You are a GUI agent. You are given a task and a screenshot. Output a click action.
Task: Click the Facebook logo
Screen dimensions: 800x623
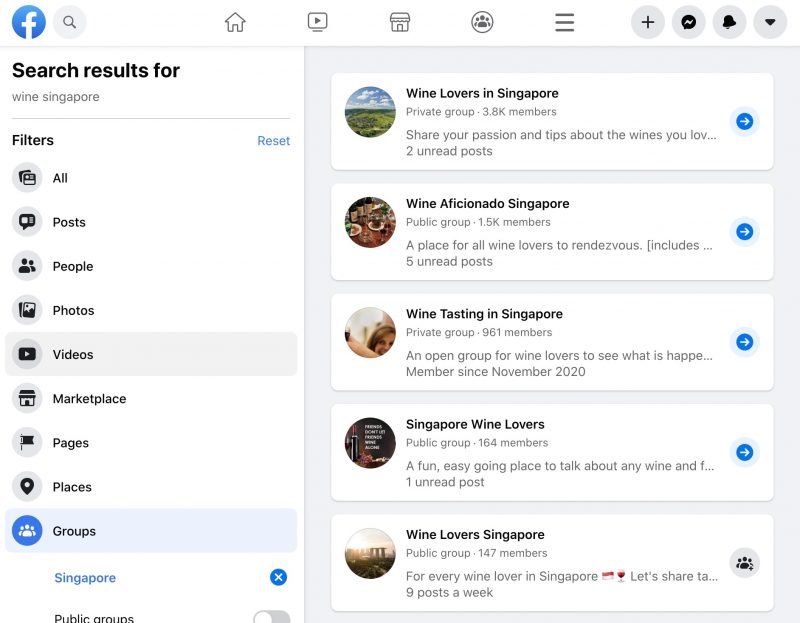[x=29, y=22]
